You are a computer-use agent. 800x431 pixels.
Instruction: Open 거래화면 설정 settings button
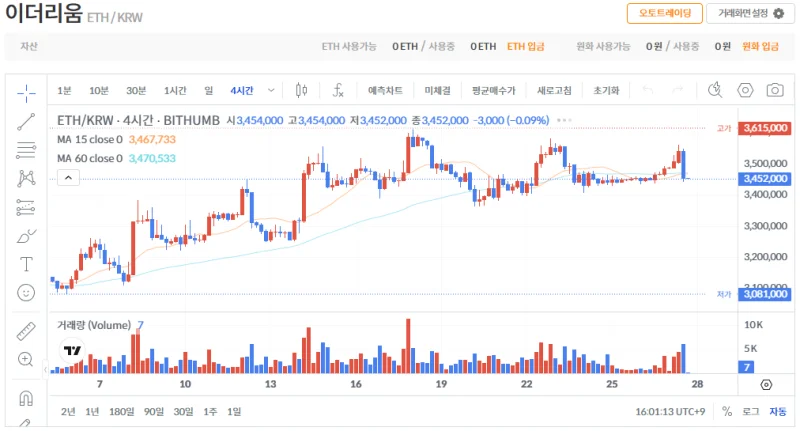[751, 13]
